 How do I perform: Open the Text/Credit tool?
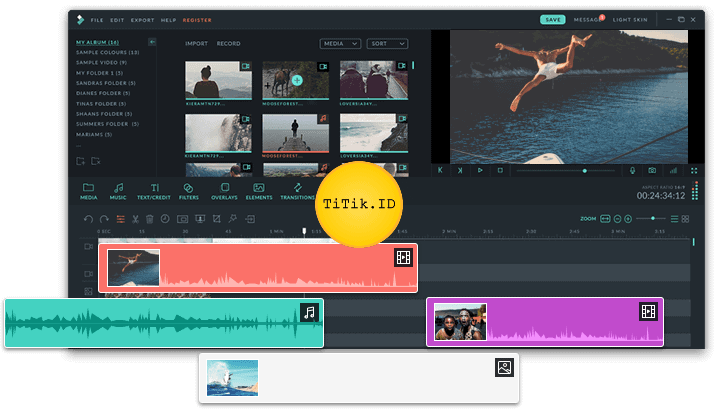(154, 191)
